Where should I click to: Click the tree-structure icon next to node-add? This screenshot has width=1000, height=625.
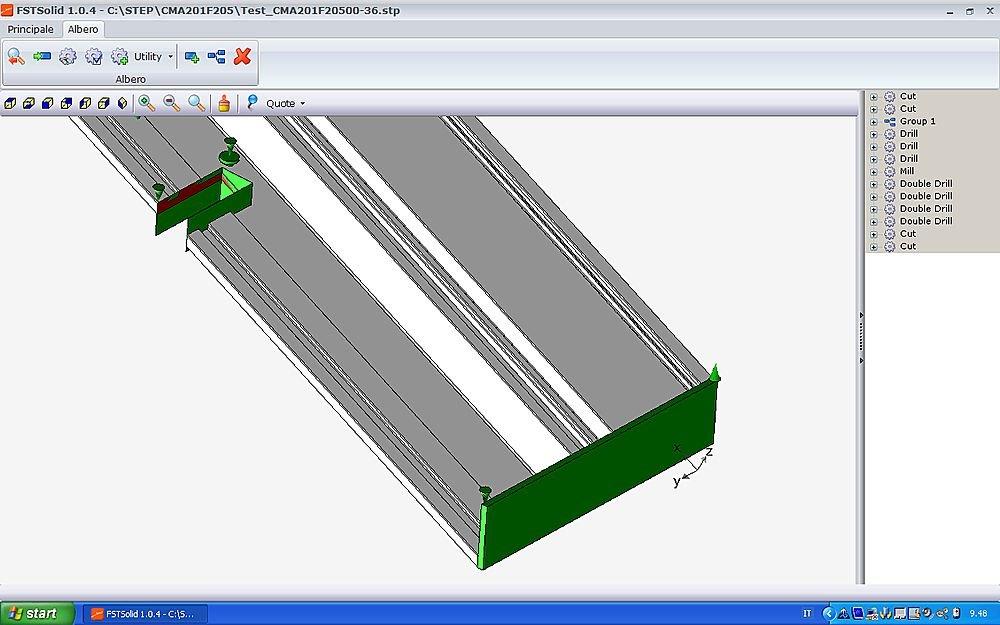coord(216,57)
